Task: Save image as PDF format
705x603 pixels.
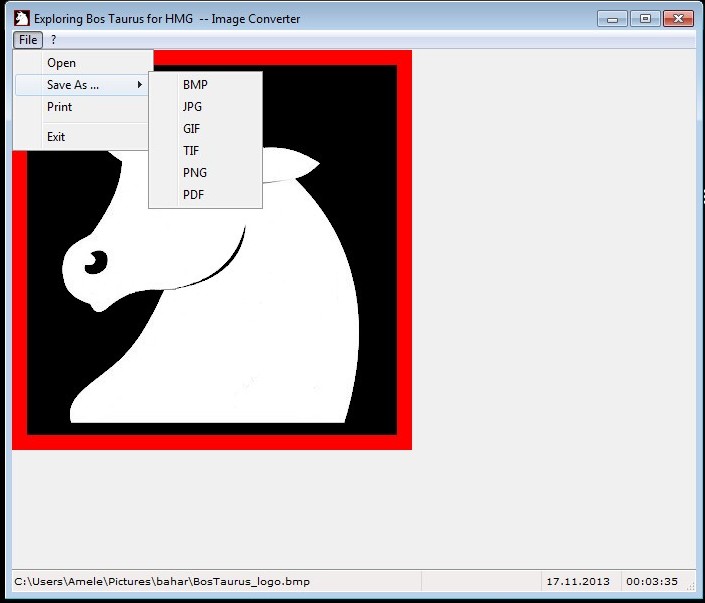Action: [205, 195]
